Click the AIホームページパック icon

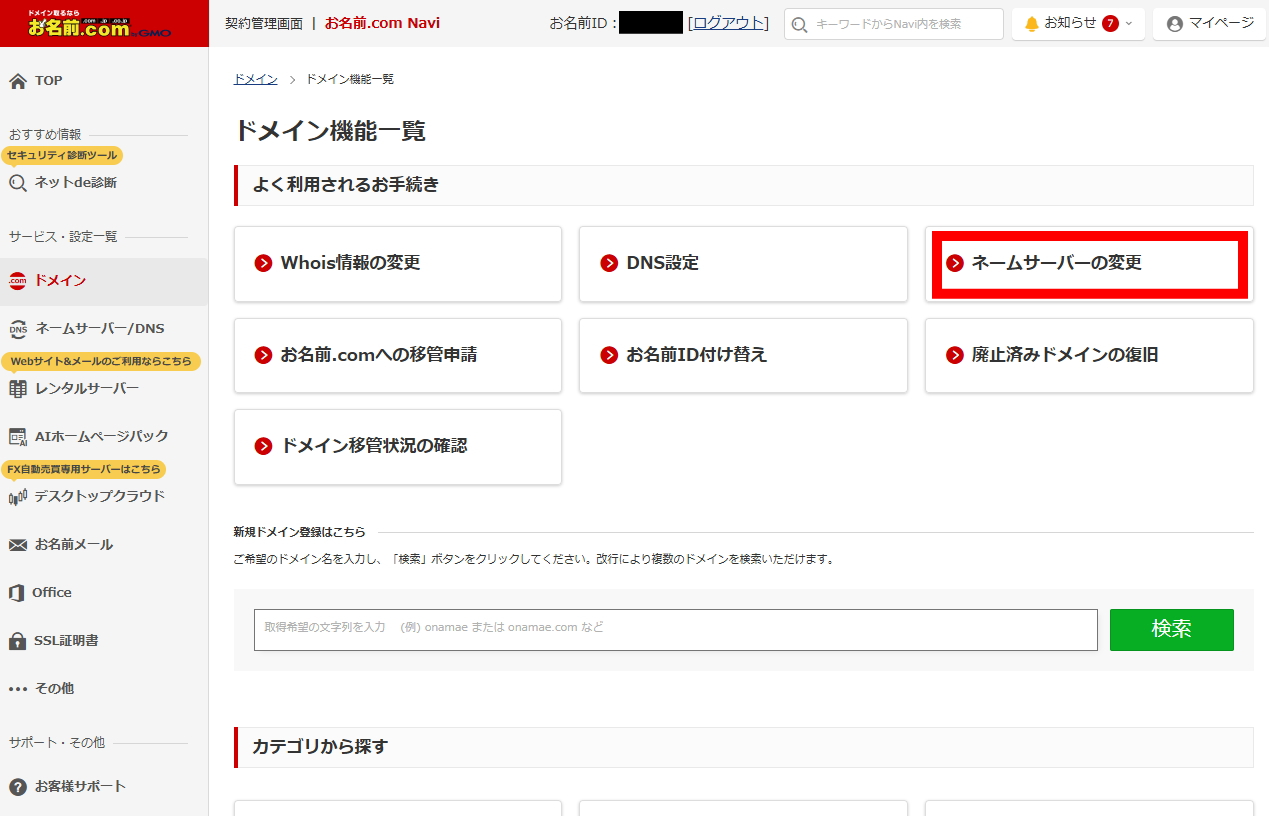pos(18,437)
